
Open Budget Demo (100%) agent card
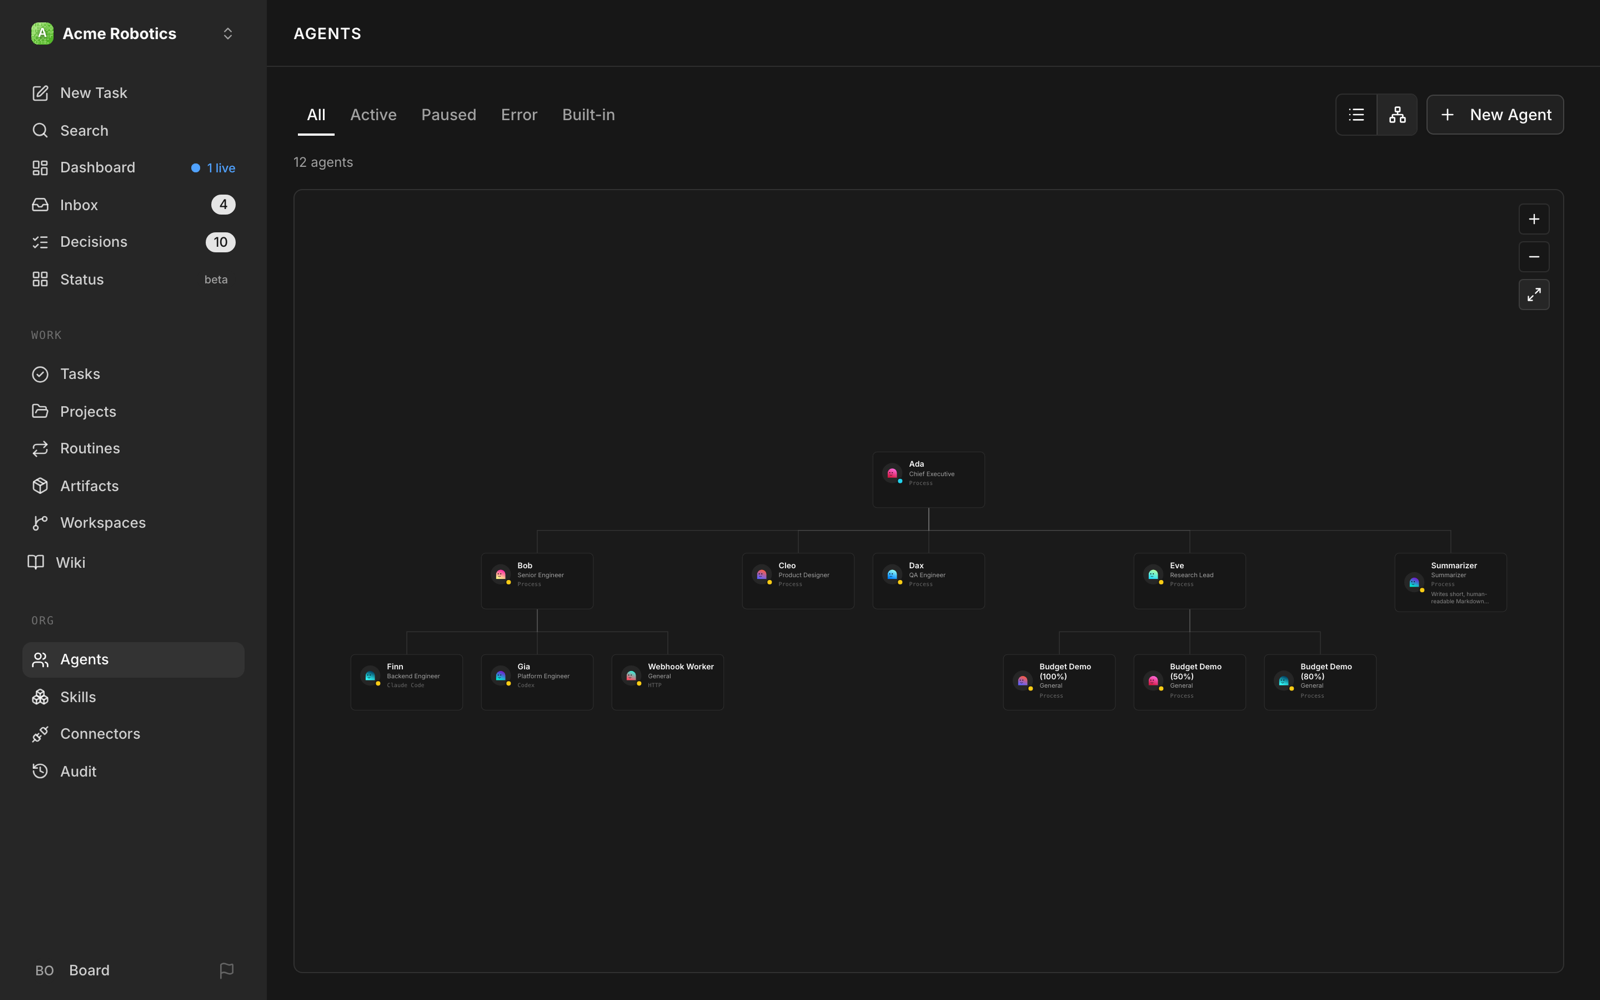pyautogui.click(x=1059, y=682)
